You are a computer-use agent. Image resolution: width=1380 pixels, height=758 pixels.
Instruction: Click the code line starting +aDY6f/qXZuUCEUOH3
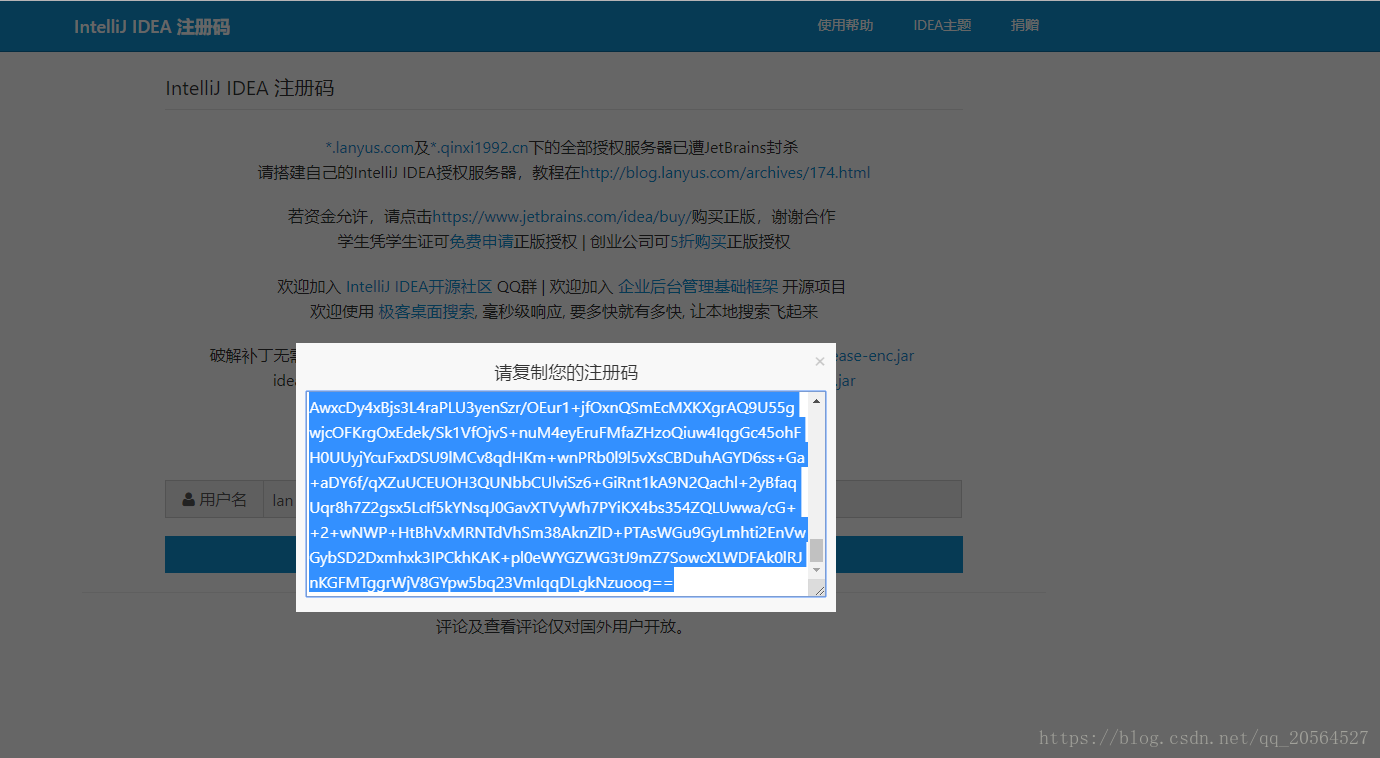click(553, 482)
